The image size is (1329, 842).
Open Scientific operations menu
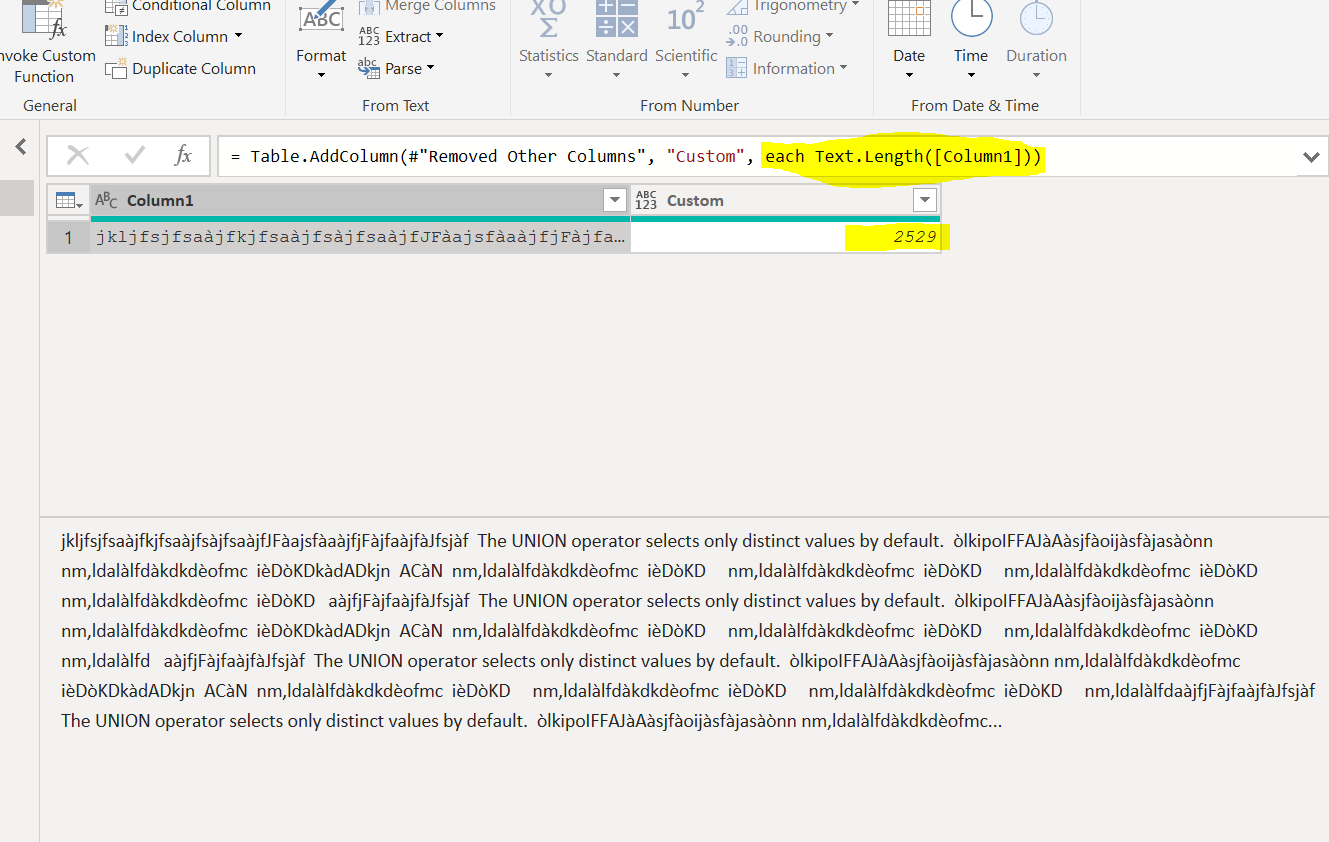coord(686,40)
